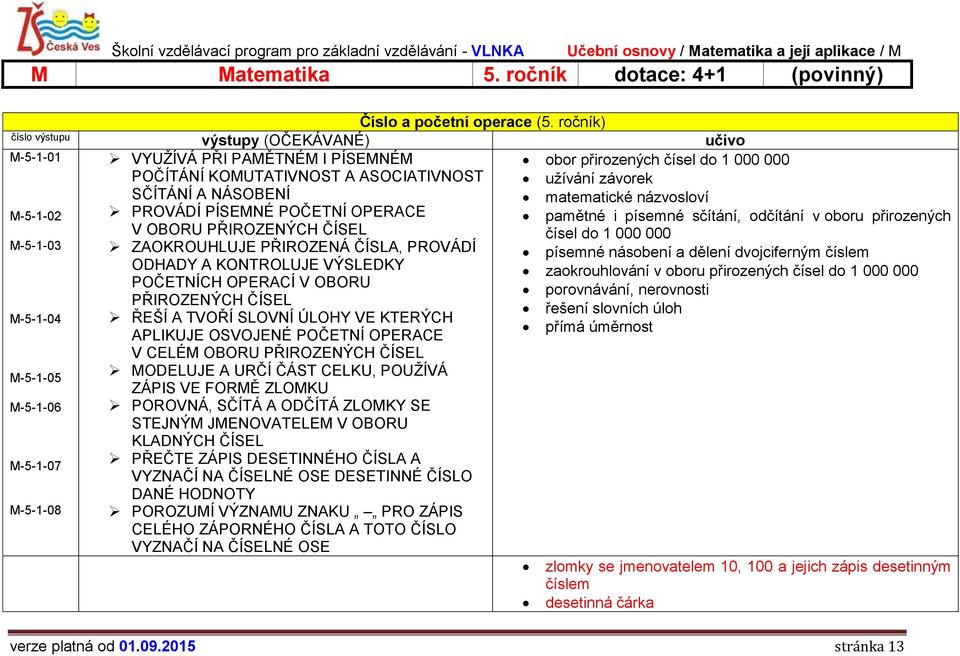The height and width of the screenshot is (656, 960).
Task: Click 'ZÁPIS VE FORMĚ ZLOMKU' line
Action: coord(230,388)
